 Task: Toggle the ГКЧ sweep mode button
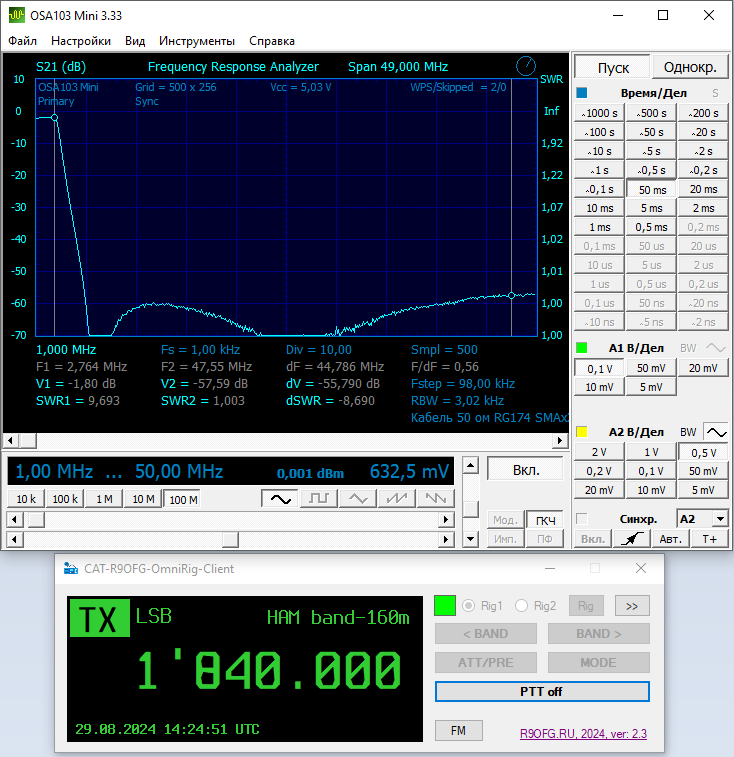pos(545,520)
